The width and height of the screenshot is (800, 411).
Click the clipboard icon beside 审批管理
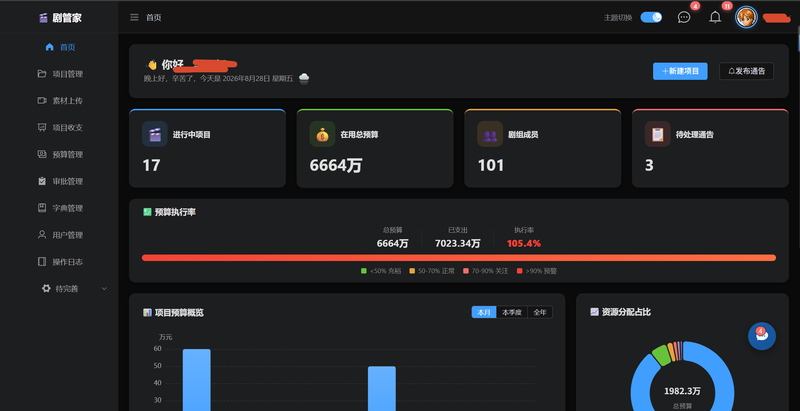pyautogui.click(x=42, y=181)
